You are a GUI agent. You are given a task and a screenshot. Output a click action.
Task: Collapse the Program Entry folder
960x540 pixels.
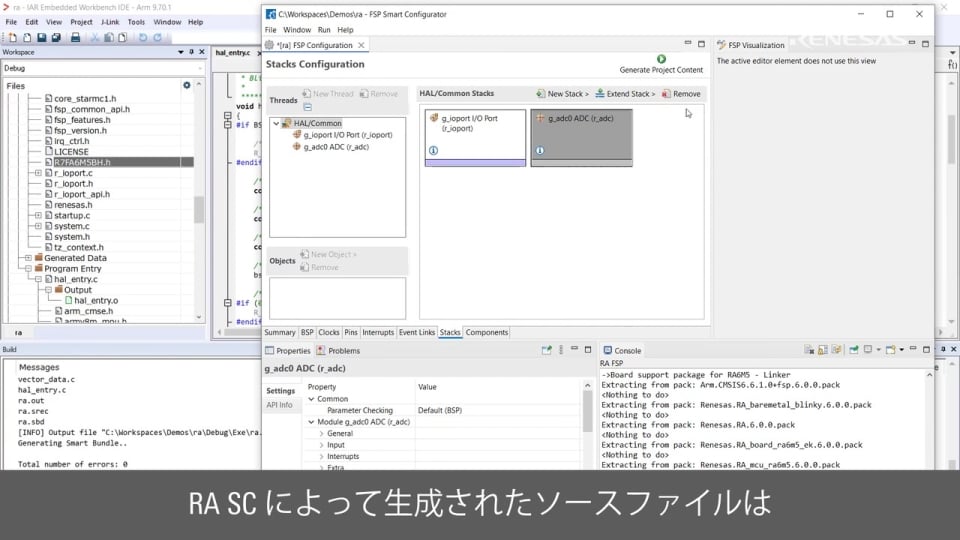coord(28,269)
